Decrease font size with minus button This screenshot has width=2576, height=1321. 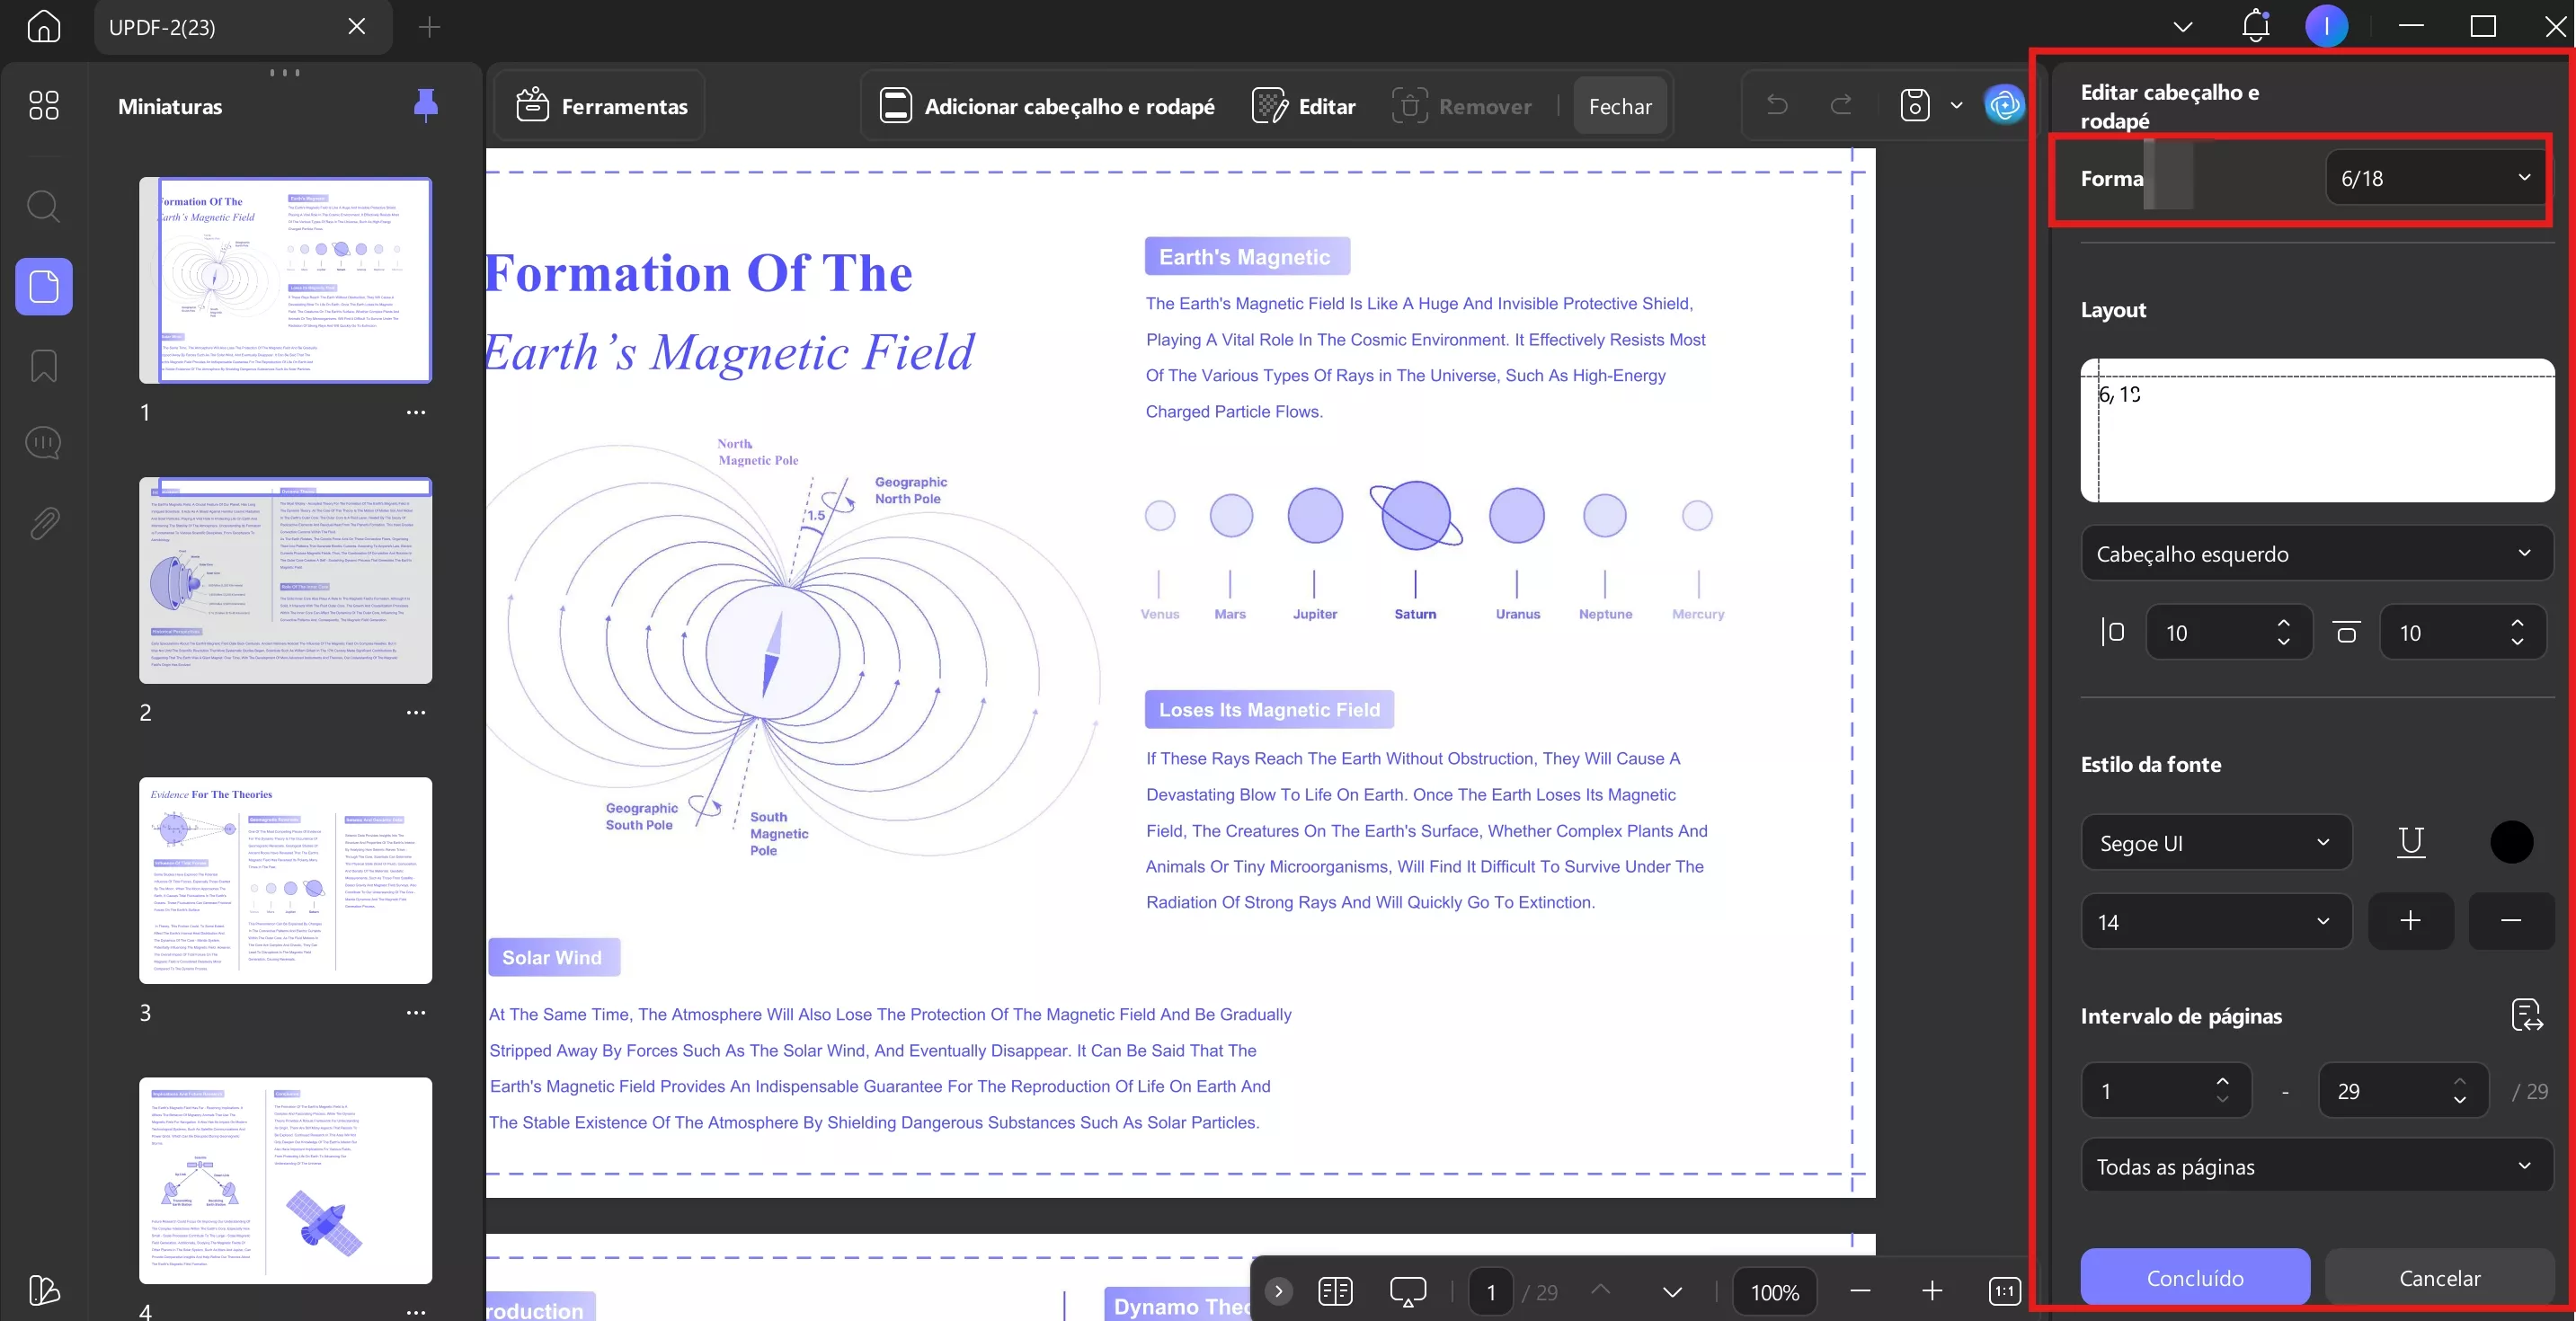(x=2511, y=921)
